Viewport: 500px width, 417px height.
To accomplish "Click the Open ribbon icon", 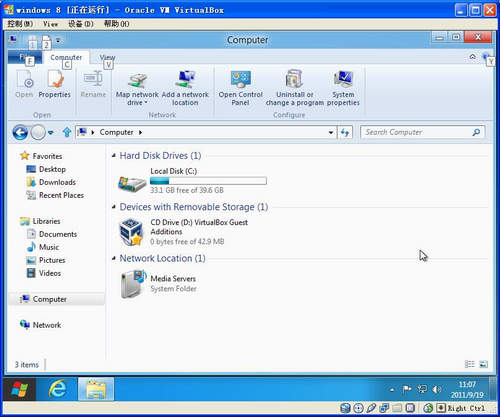I will coord(24,79).
